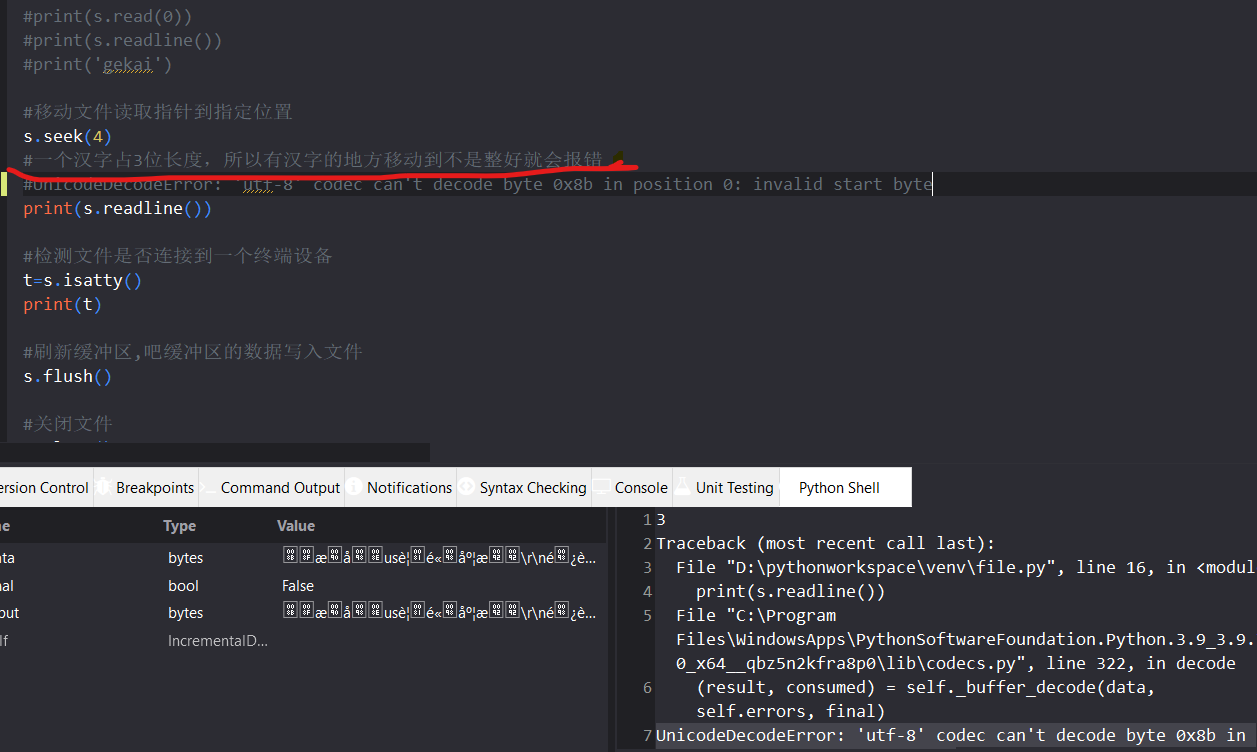The height and width of the screenshot is (752, 1257).
Task: Sort variables by the Type column header
Action: pos(180,526)
